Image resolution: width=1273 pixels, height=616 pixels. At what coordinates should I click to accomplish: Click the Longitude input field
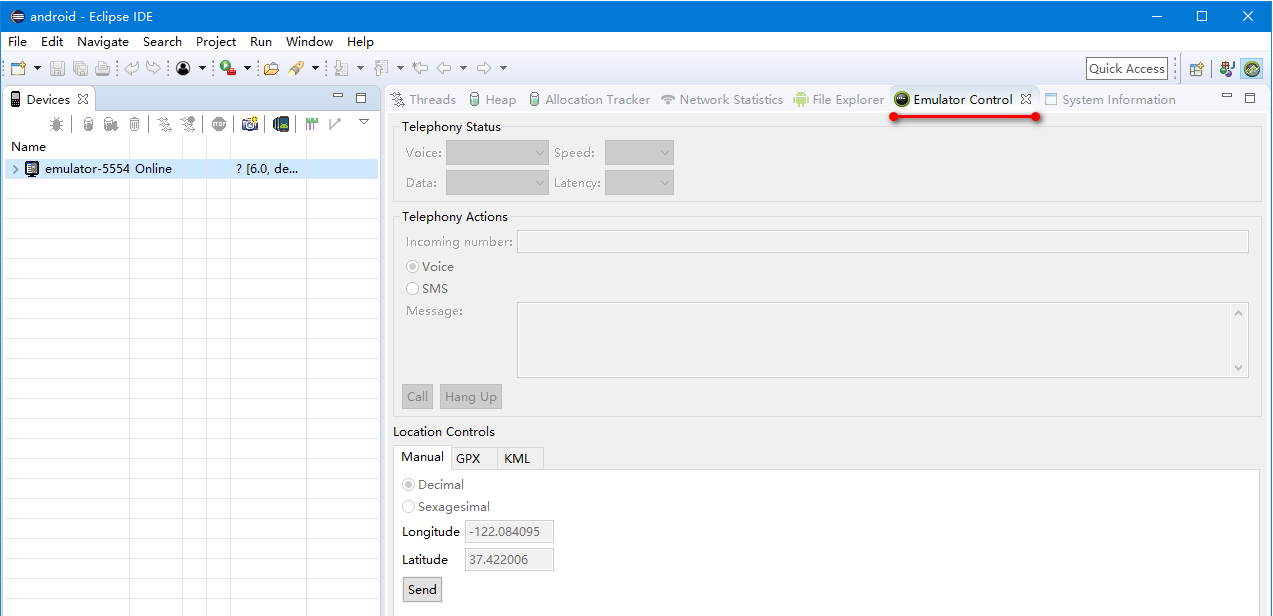509,532
